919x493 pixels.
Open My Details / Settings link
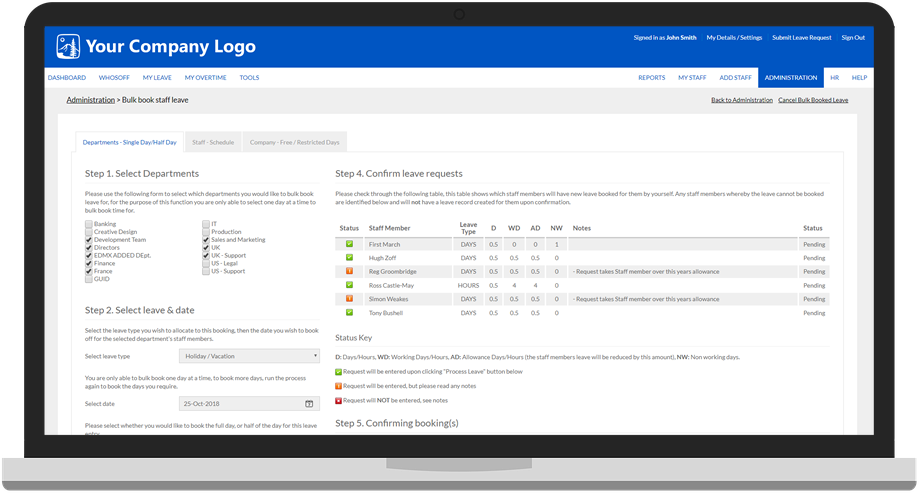tap(734, 38)
